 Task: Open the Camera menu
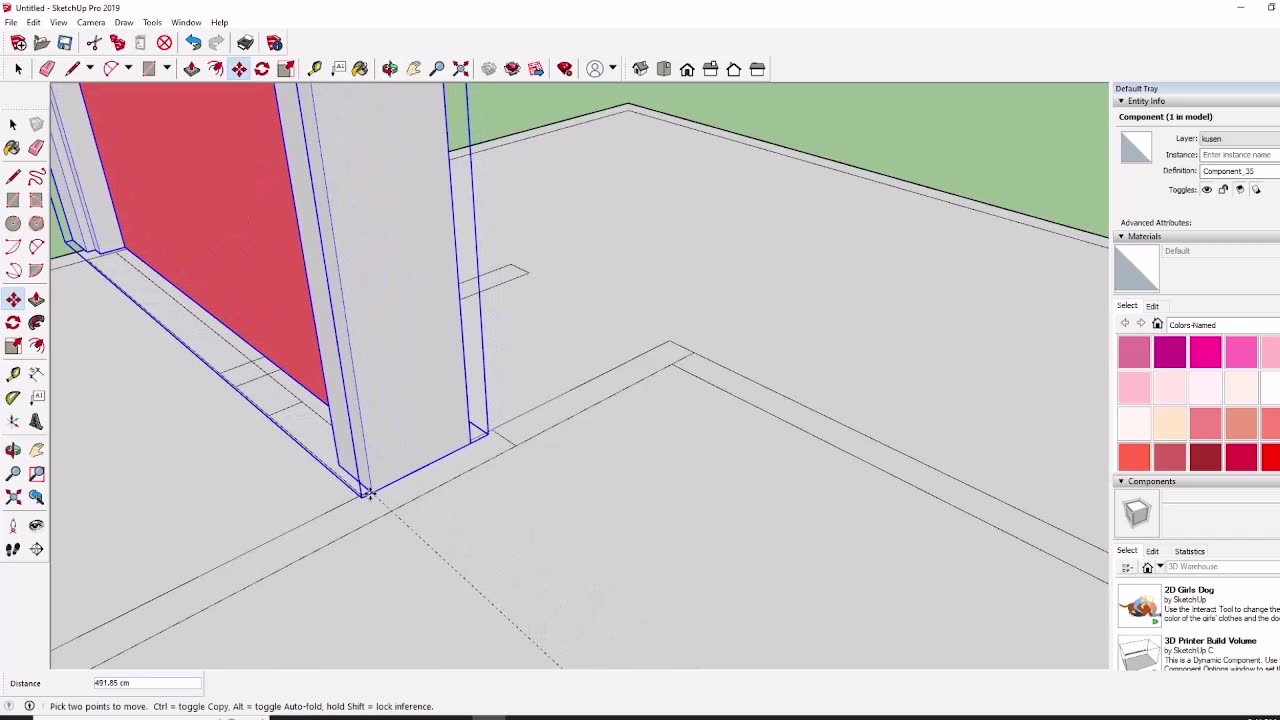click(91, 22)
